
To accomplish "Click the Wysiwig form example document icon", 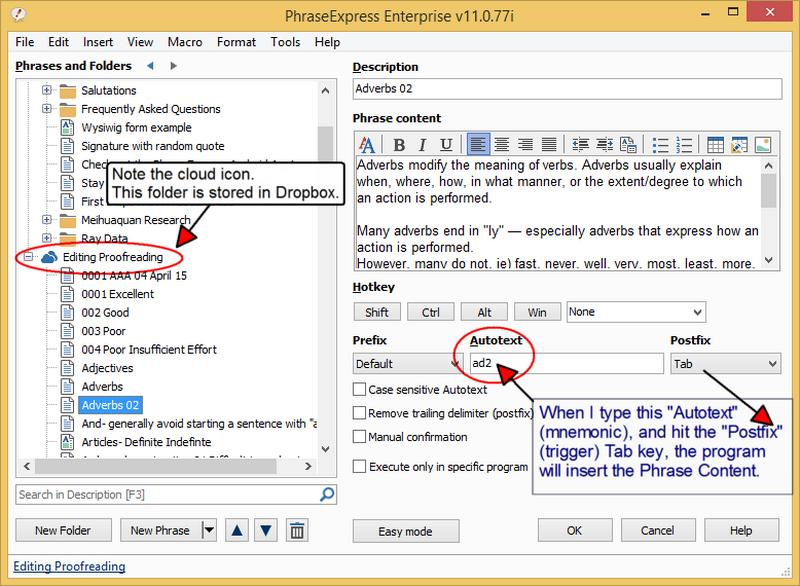I will pos(67,127).
